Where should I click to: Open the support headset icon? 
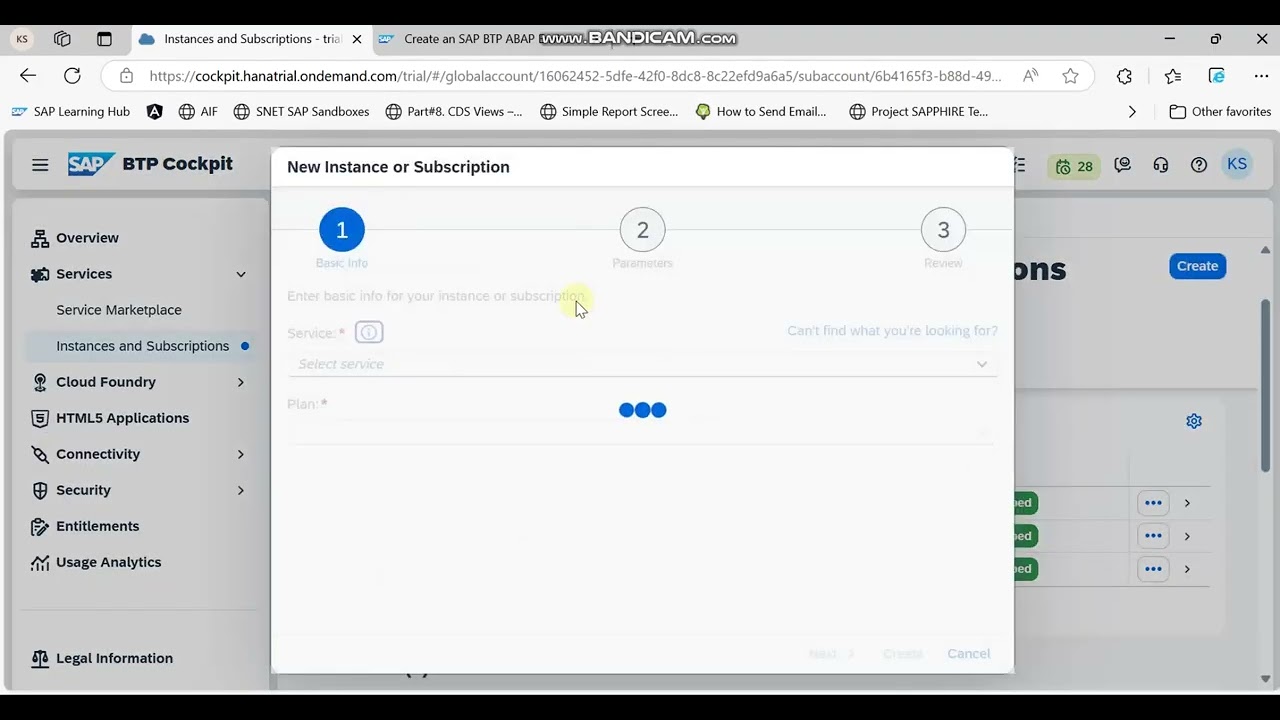point(1161,165)
